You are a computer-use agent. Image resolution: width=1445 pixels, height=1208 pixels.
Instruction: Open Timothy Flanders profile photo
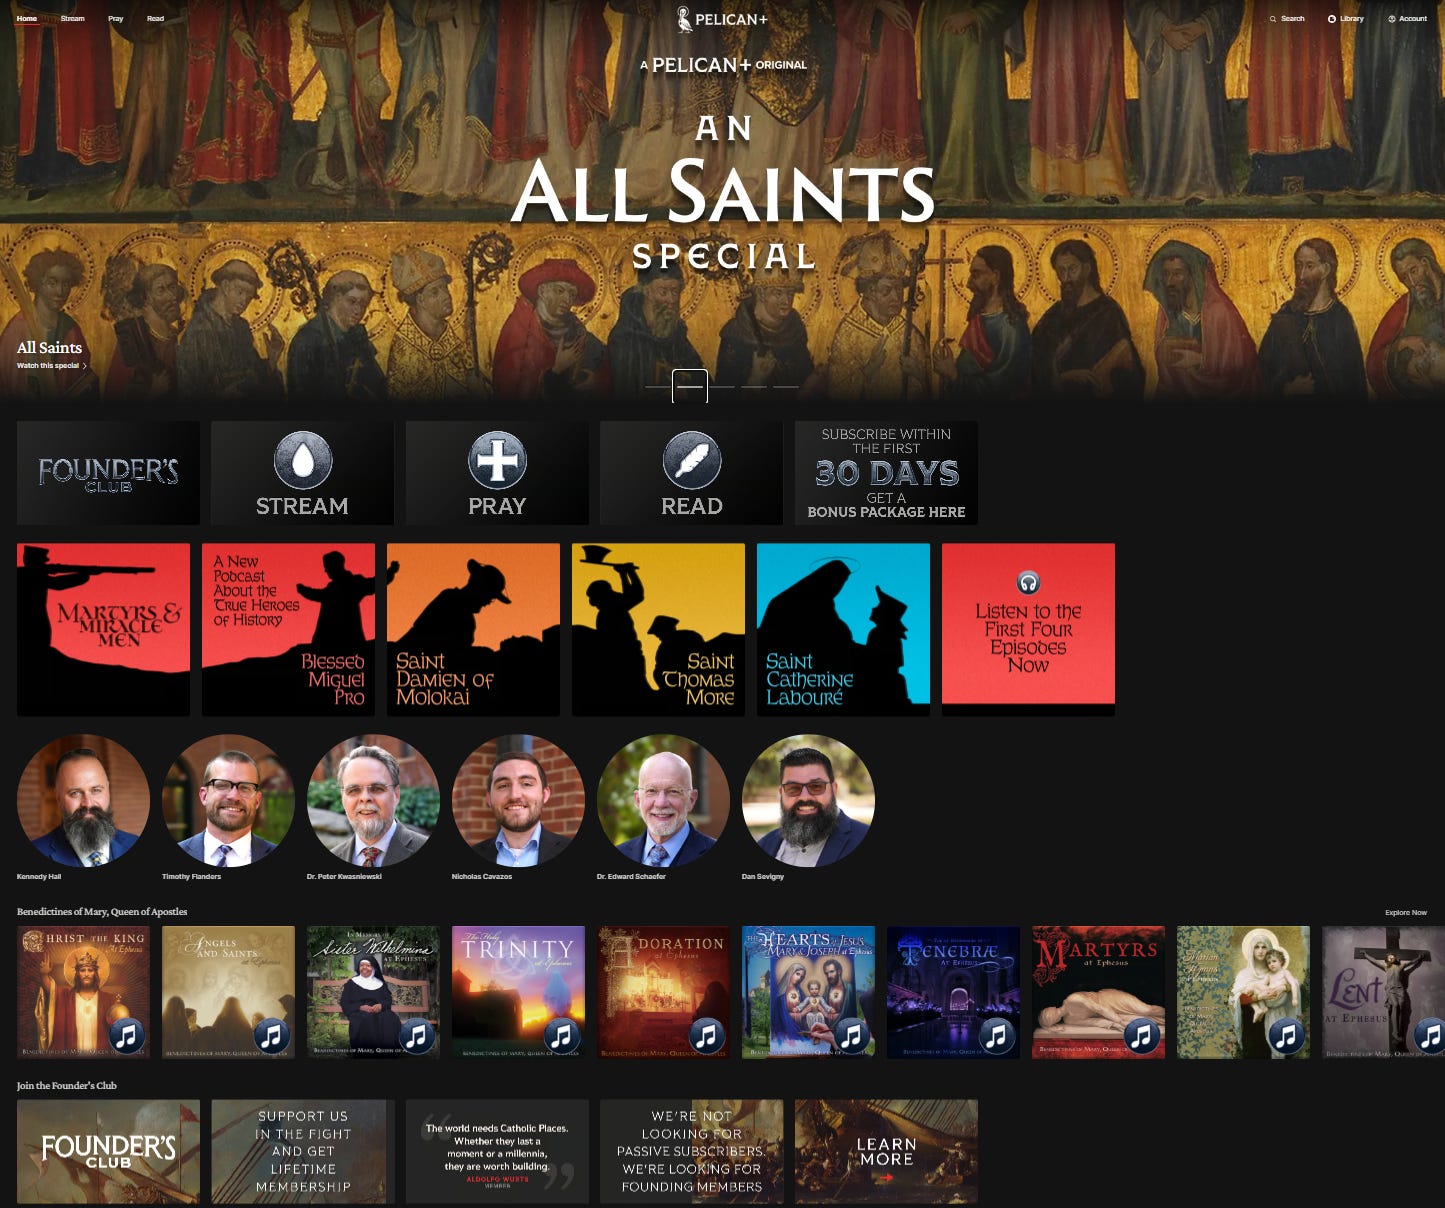(228, 800)
